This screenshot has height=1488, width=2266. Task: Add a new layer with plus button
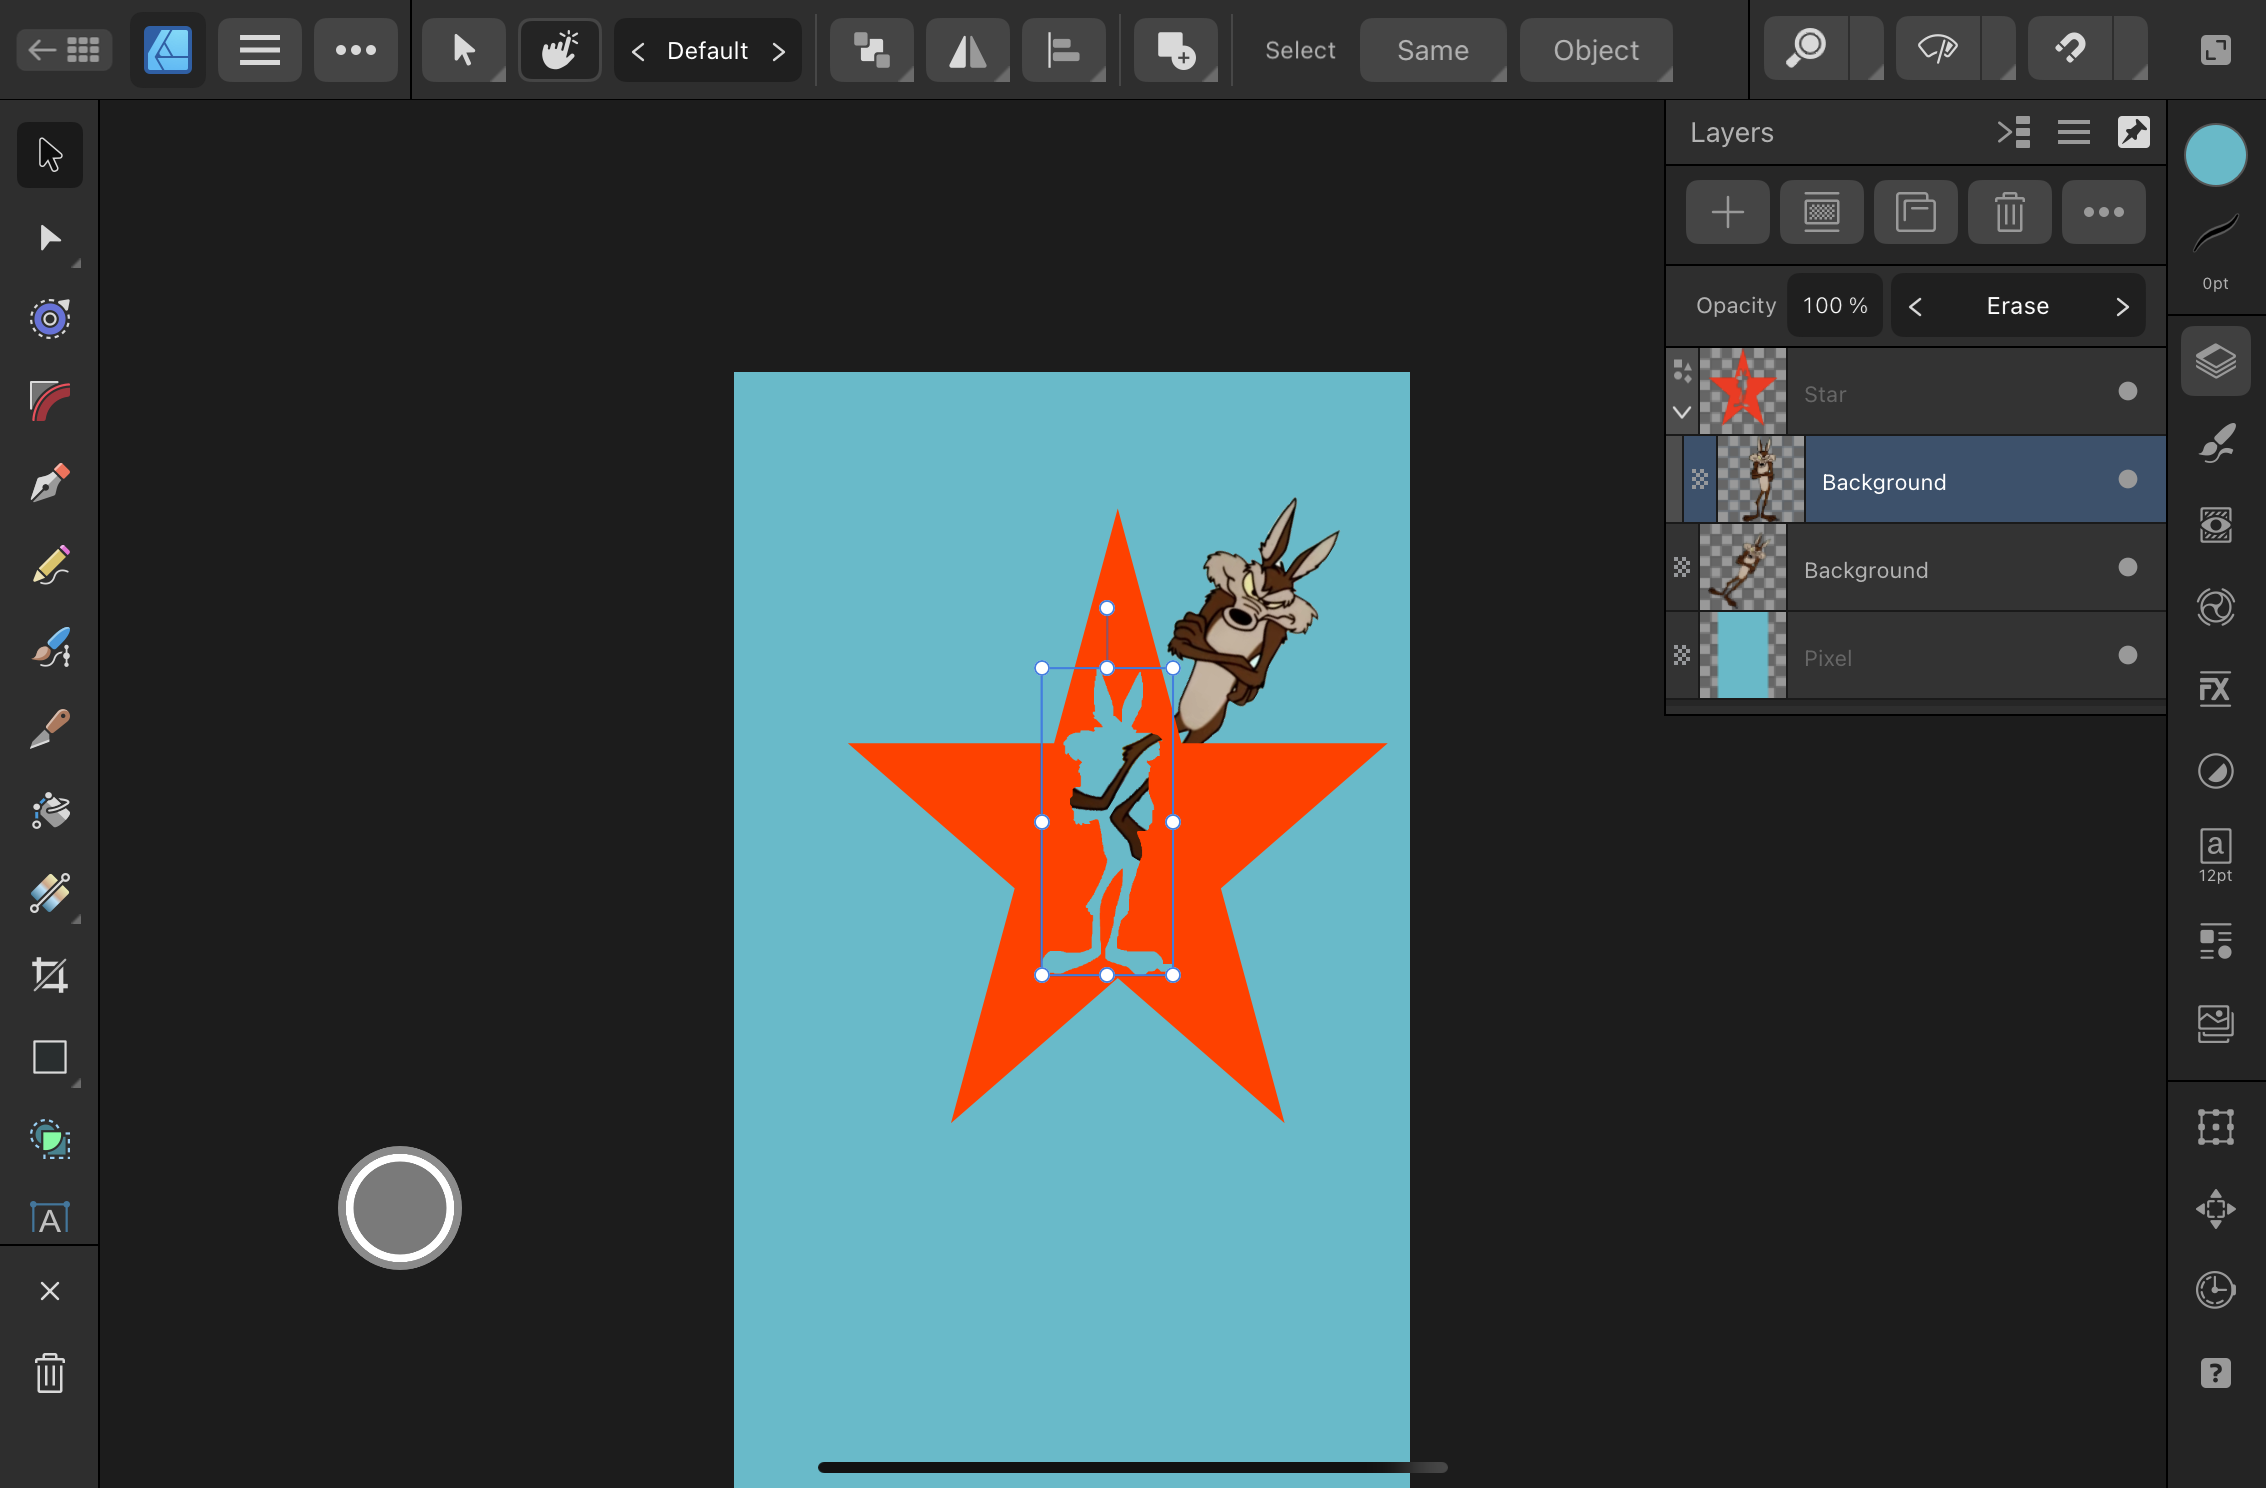1728,212
